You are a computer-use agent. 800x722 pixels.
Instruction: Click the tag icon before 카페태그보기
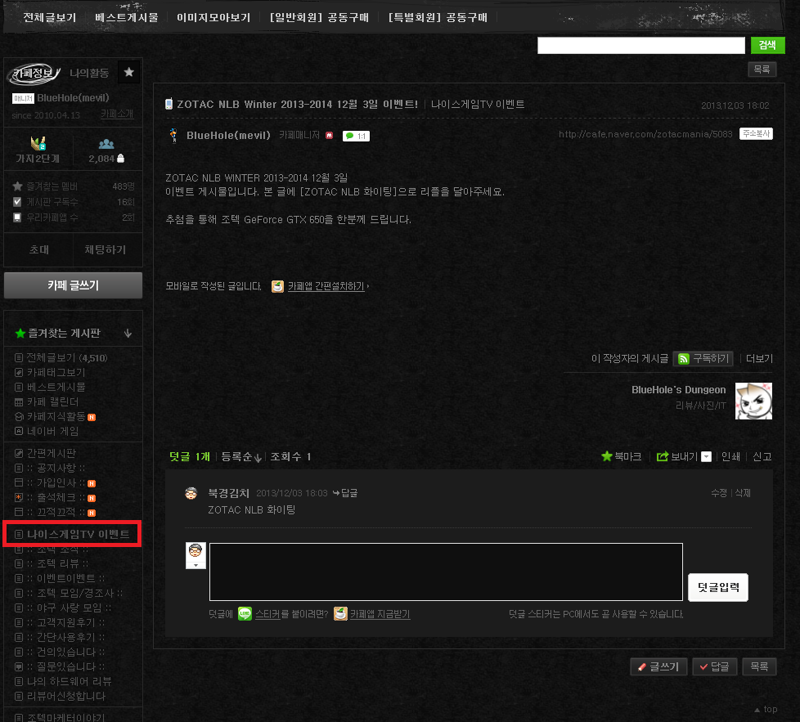click(19, 372)
